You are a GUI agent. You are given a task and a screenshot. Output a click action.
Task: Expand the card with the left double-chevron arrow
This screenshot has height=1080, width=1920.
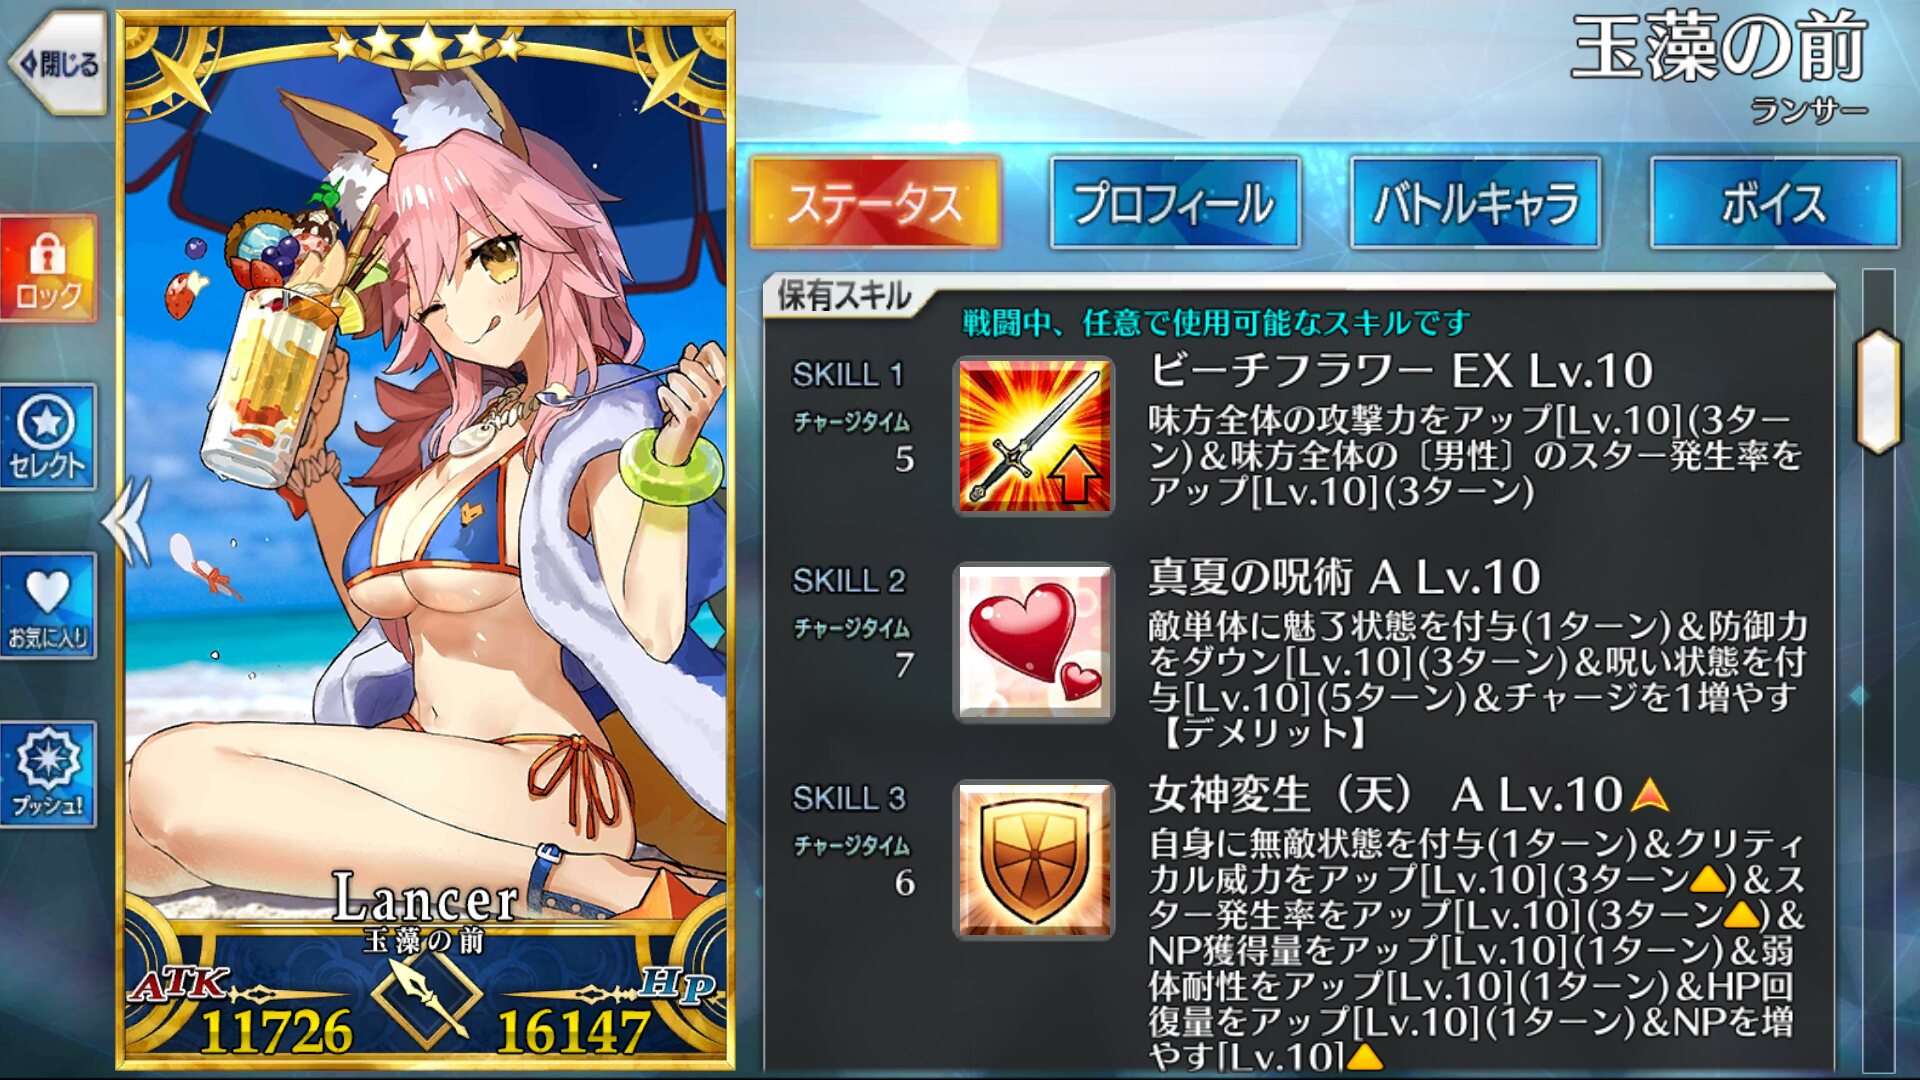127,521
